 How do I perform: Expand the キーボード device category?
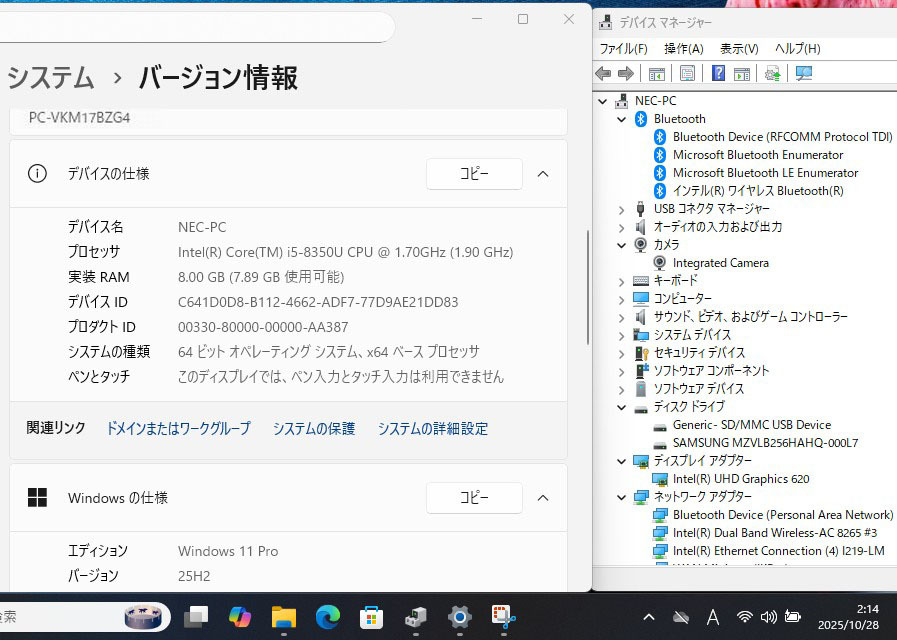[x=621, y=281]
